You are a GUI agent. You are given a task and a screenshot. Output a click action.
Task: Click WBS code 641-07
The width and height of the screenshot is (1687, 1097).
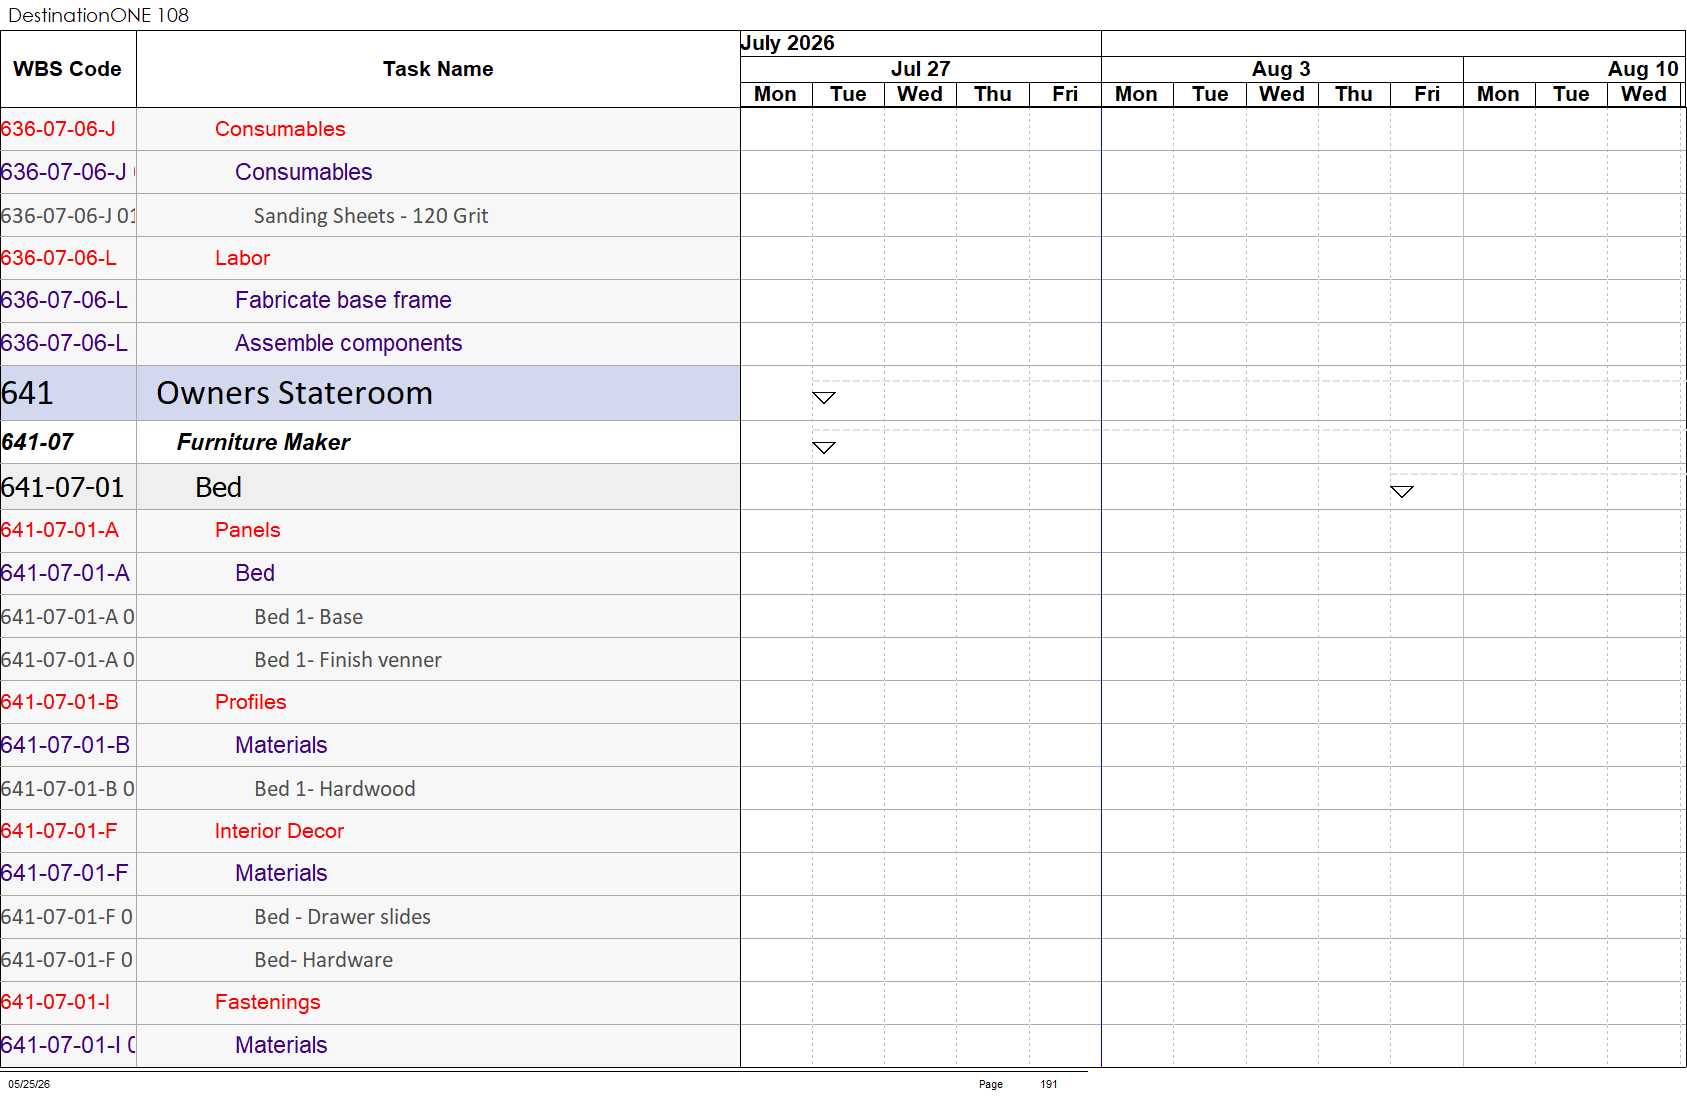pos(37,442)
